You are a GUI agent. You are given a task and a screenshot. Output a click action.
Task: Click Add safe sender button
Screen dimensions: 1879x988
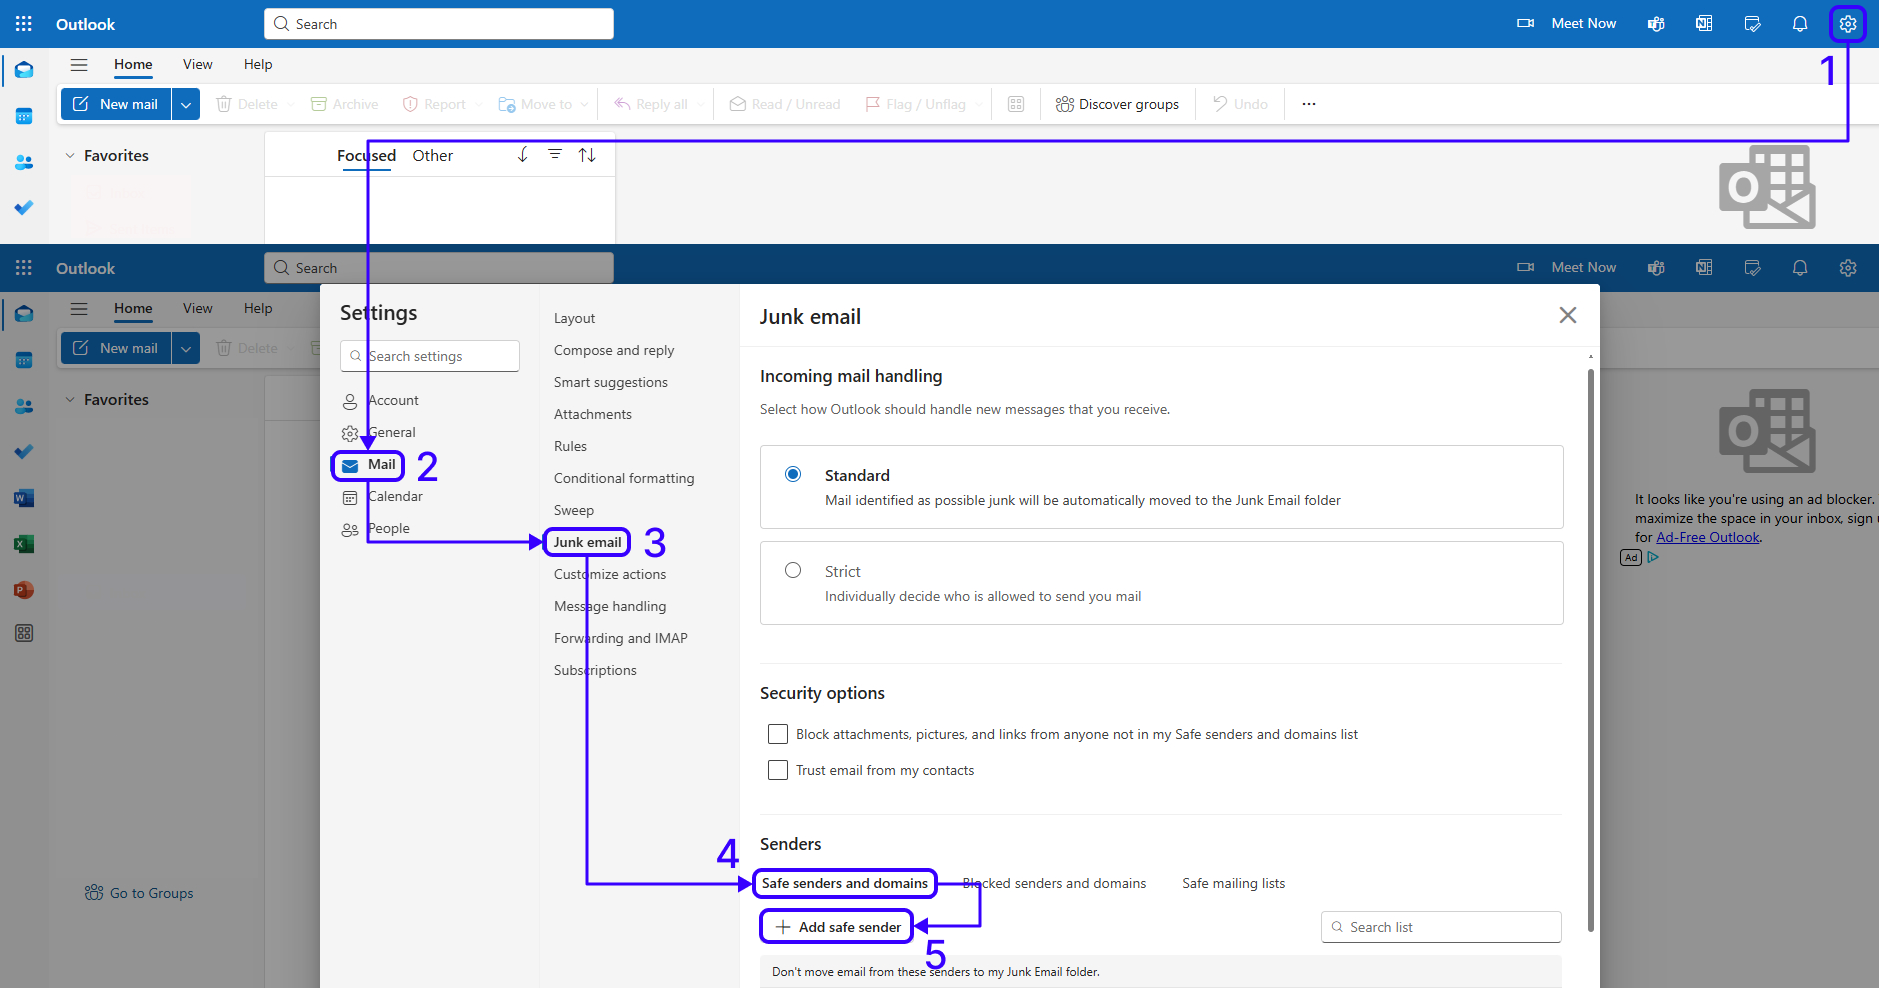point(838,927)
